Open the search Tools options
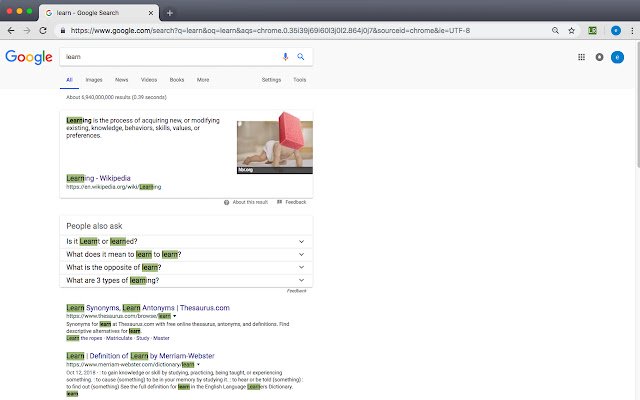640x400 pixels. point(300,80)
